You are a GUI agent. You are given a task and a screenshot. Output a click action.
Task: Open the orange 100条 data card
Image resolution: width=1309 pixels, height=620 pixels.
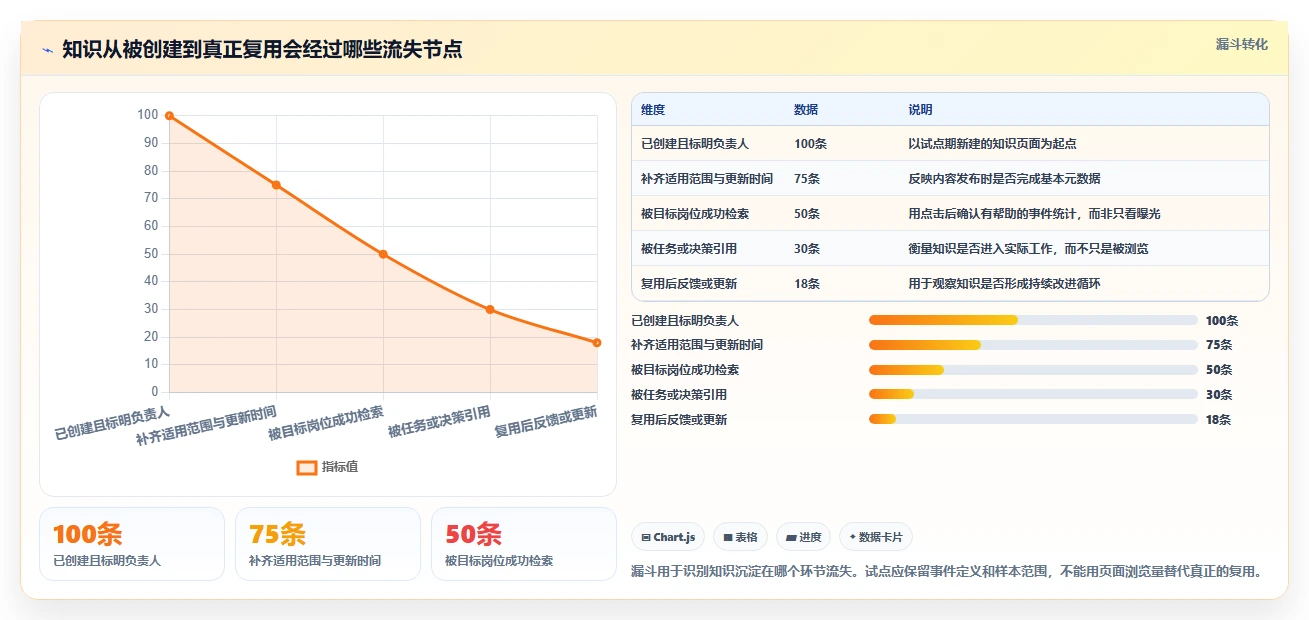[132, 544]
